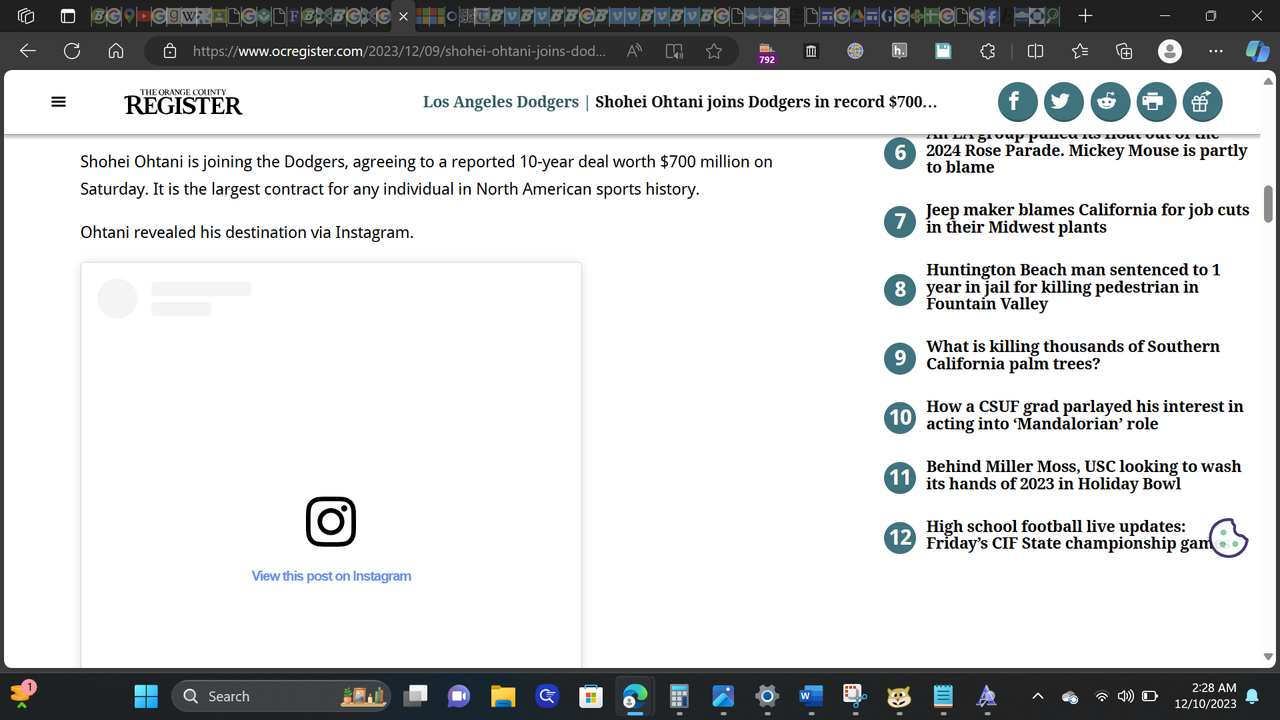This screenshot has width=1280, height=720.
Task: Click the gift article icon
Action: tap(1202, 102)
